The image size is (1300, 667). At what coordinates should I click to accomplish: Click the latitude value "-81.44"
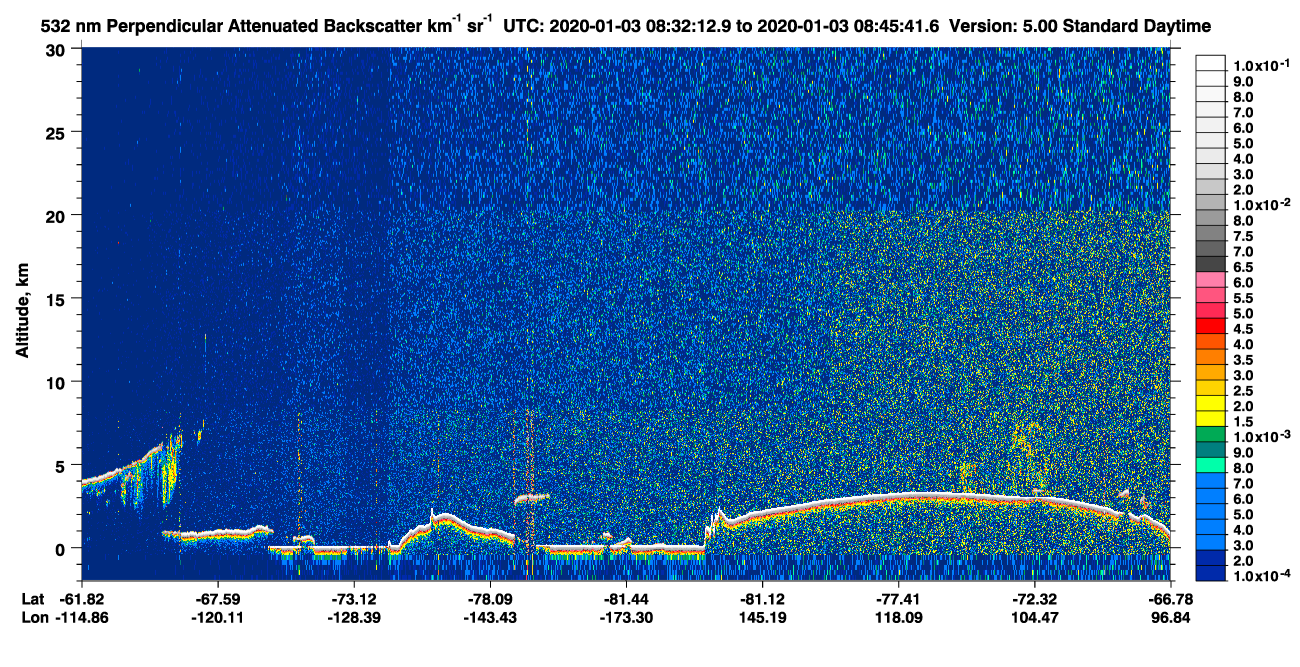point(625,598)
